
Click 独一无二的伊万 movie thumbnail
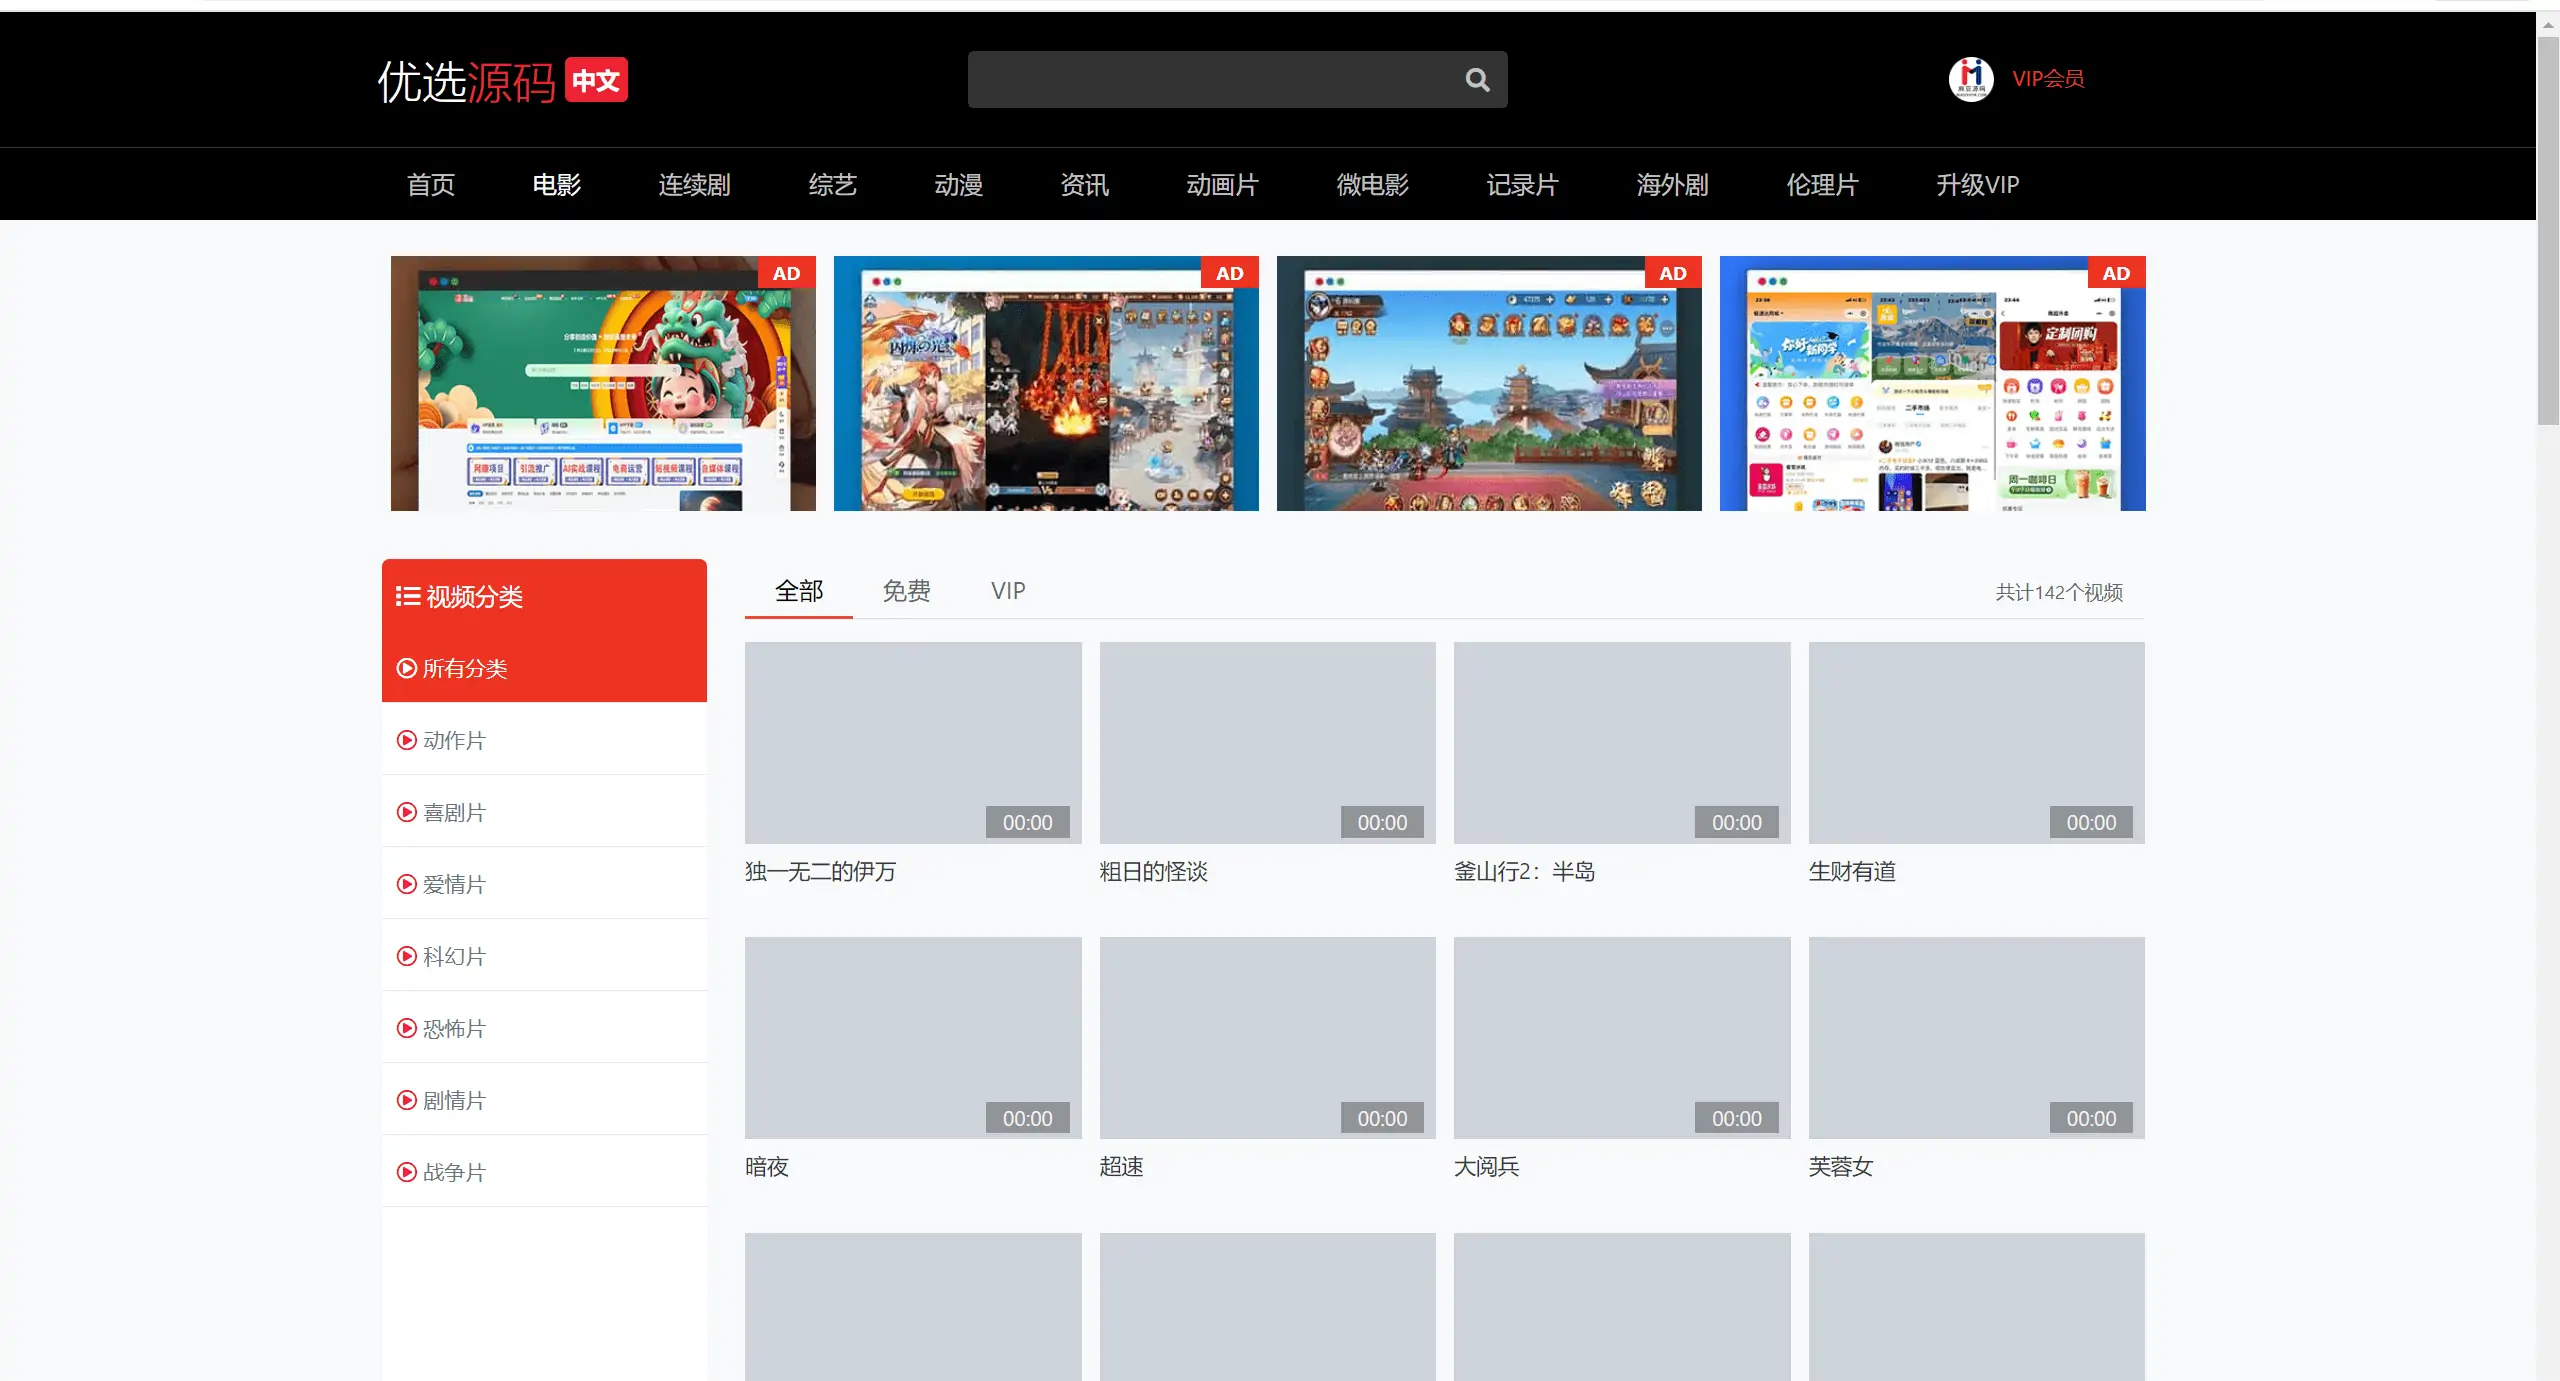(915, 742)
